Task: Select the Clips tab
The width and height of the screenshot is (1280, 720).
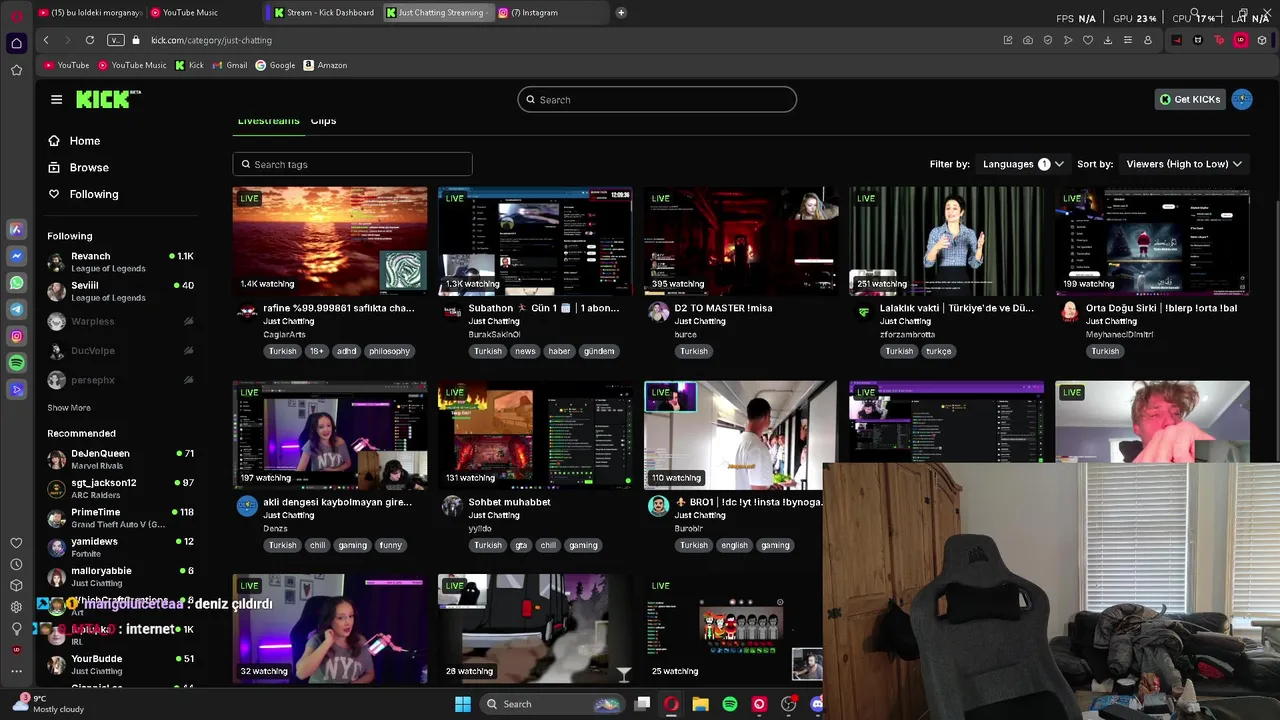Action: click(x=323, y=121)
